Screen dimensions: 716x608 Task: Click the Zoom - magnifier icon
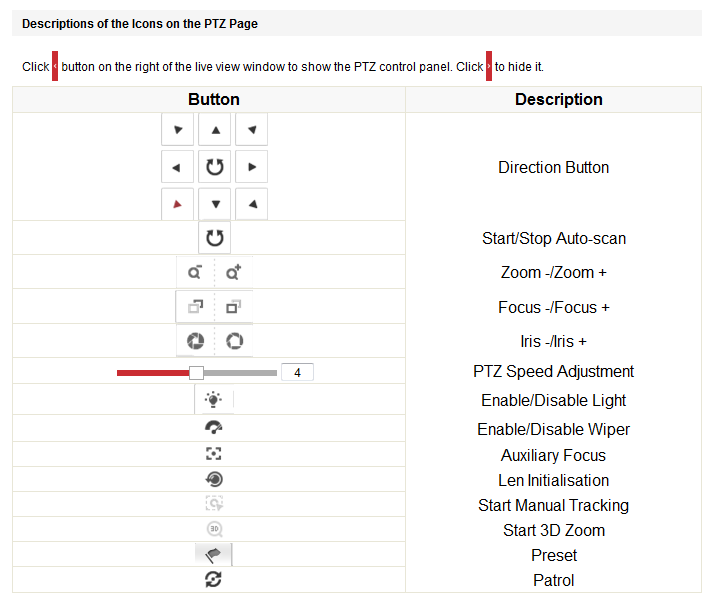coord(195,272)
